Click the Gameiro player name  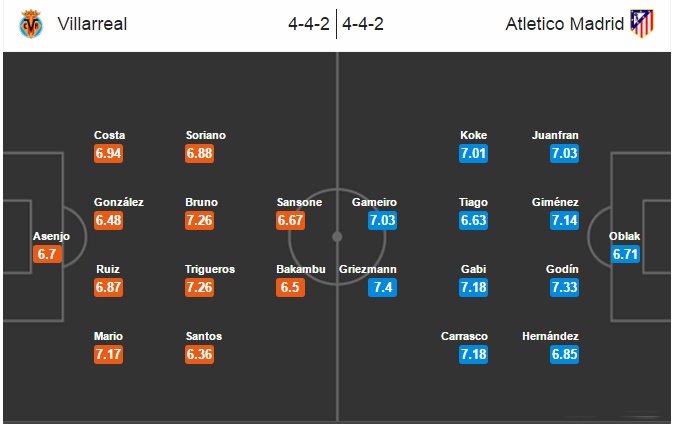click(x=374, y=202)
